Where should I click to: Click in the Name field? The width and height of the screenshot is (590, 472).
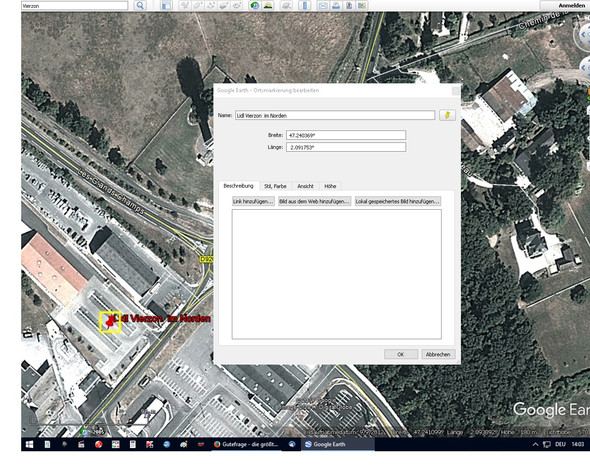[x=335, y=115]
